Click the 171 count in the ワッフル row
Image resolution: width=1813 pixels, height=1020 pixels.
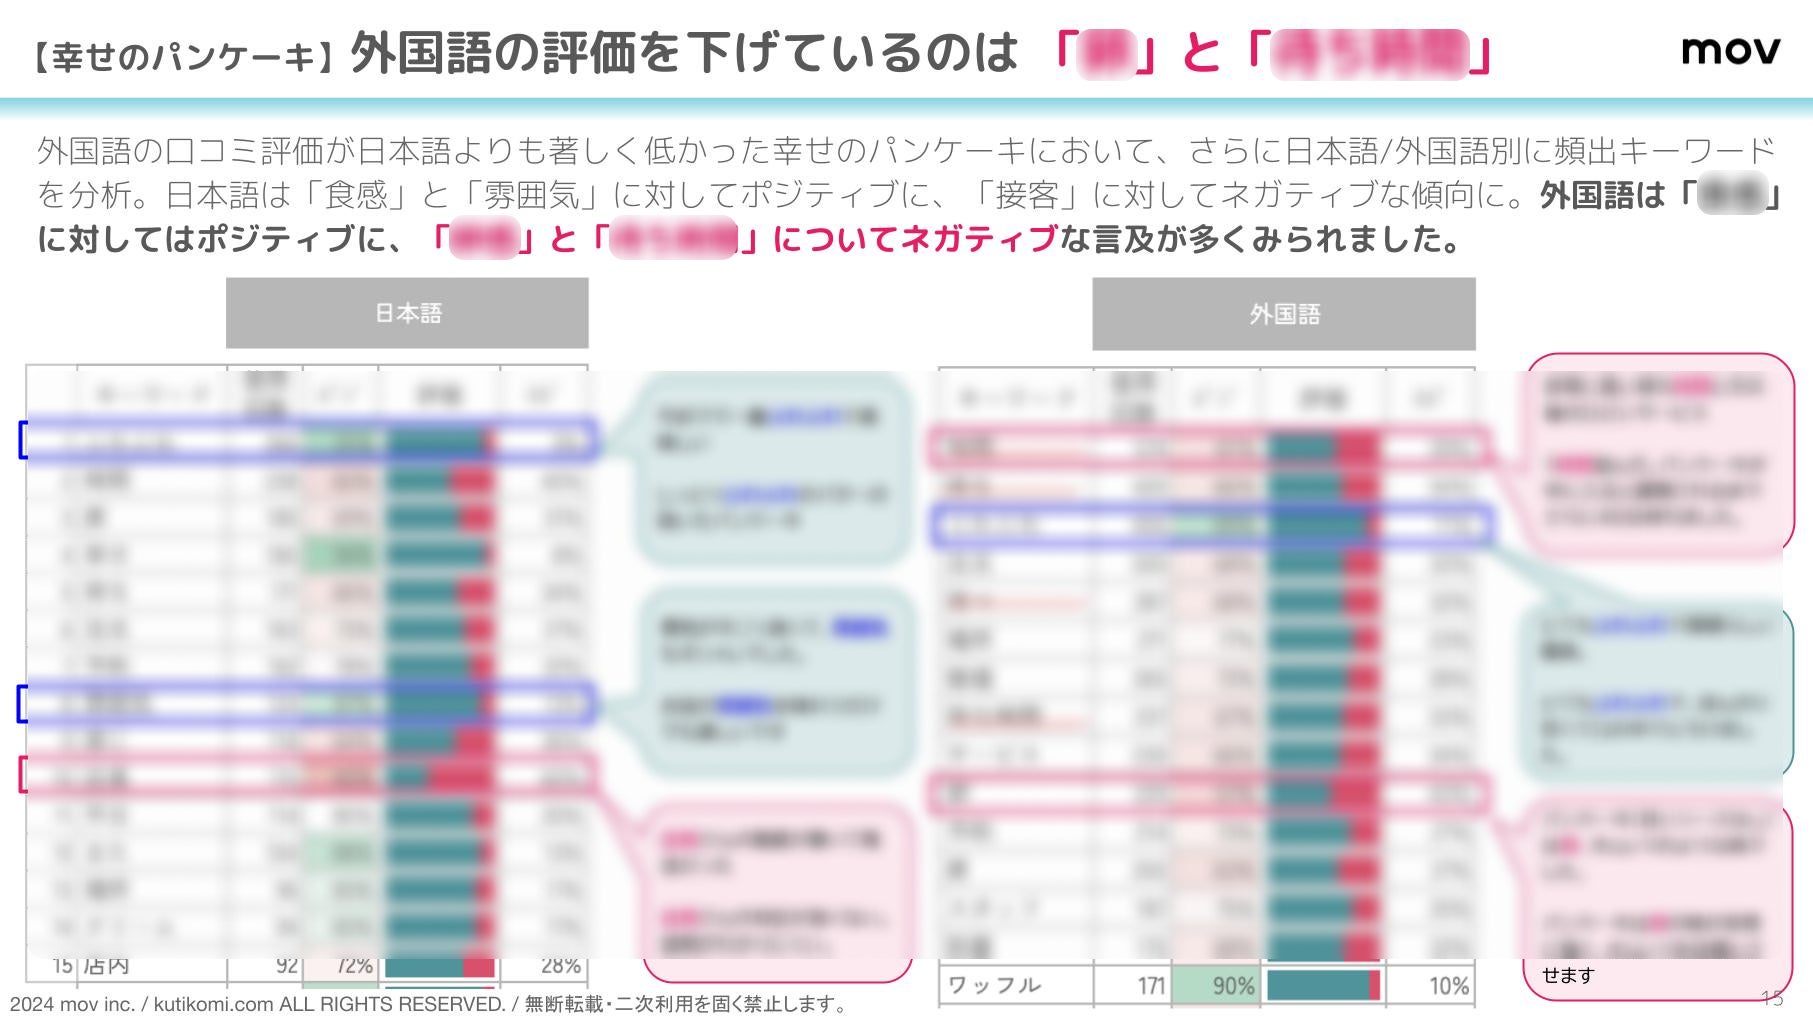pyautogui.click(x=1150, y=986)
